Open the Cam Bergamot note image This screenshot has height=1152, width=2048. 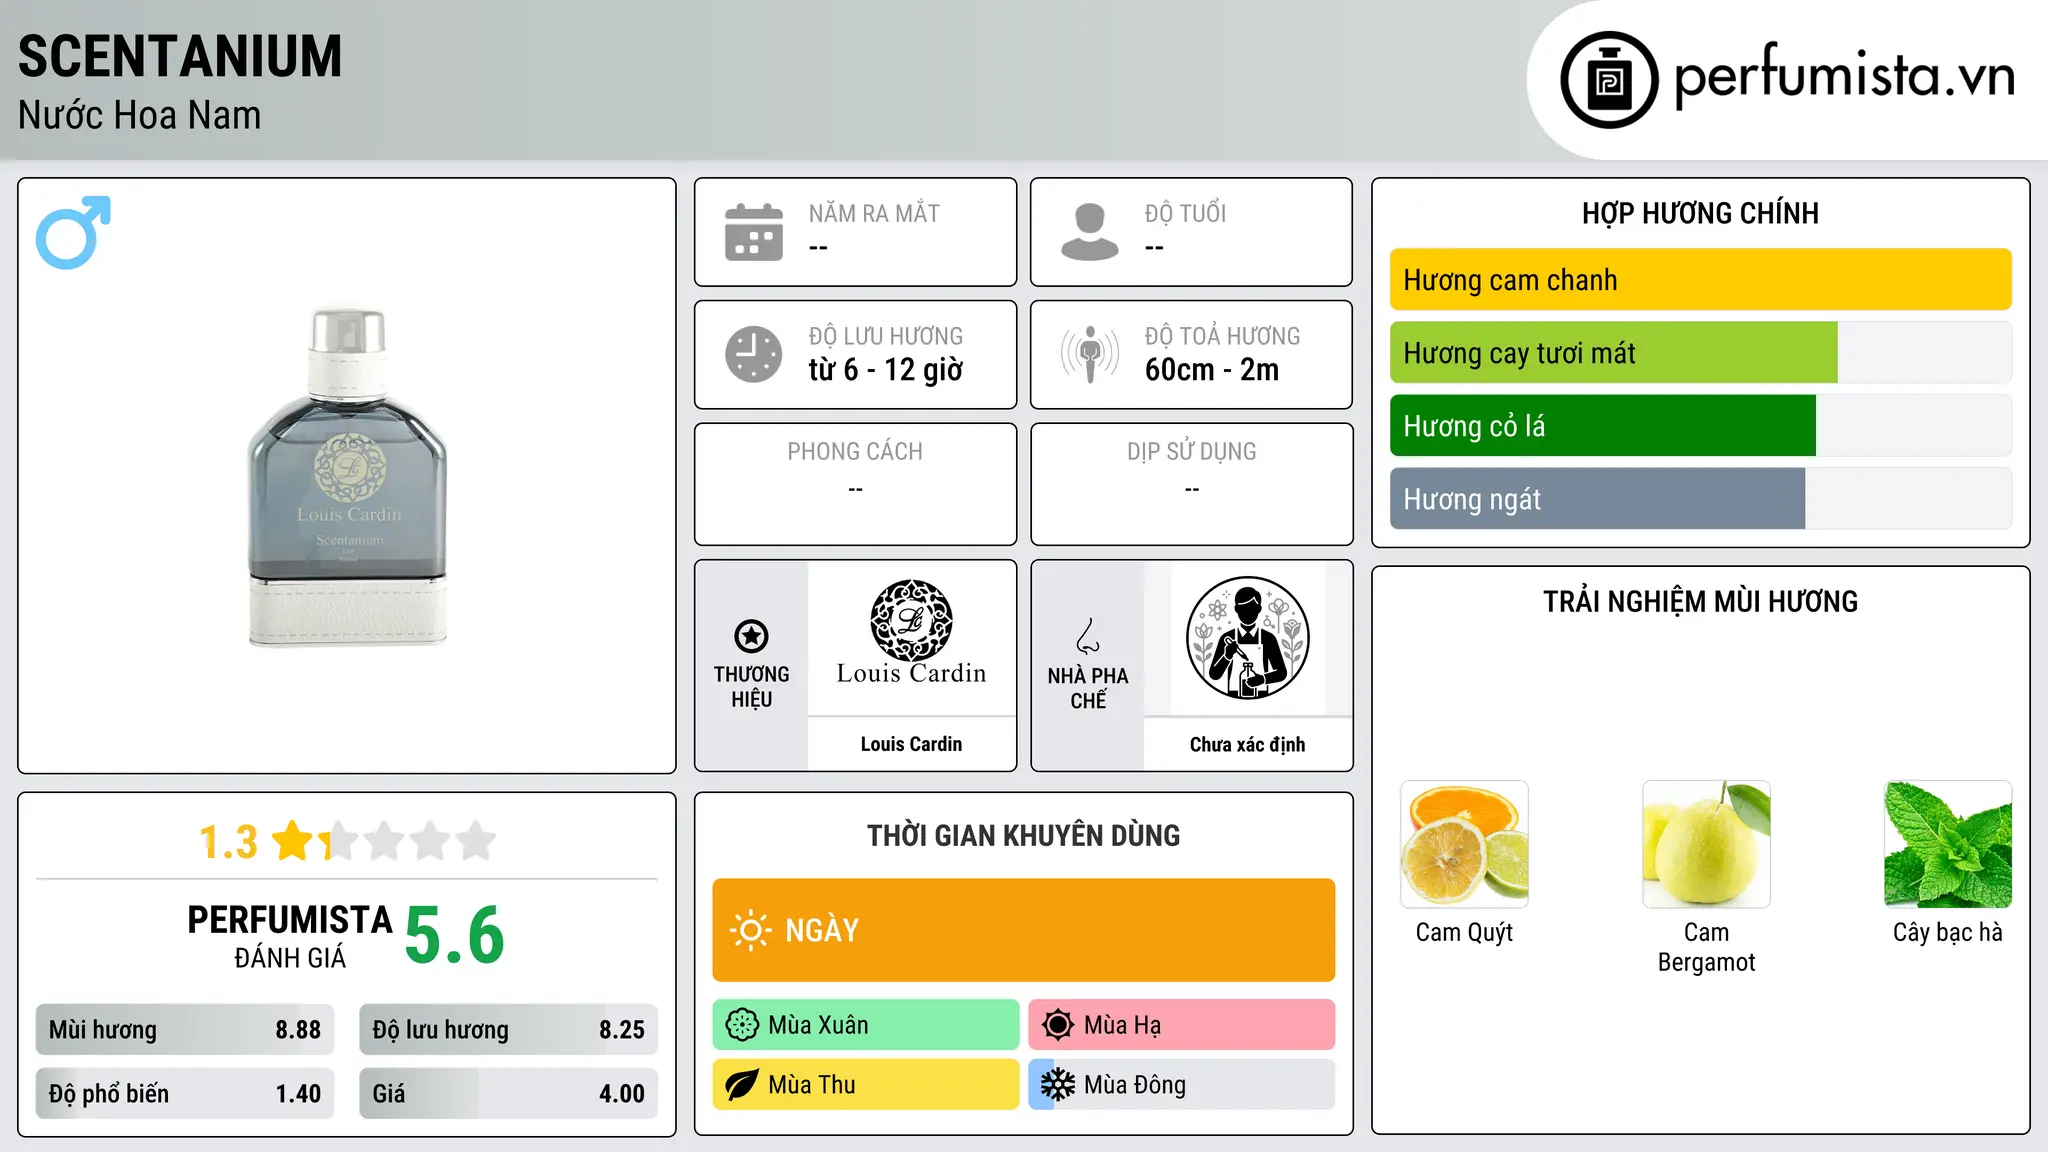coord(1706,844)
